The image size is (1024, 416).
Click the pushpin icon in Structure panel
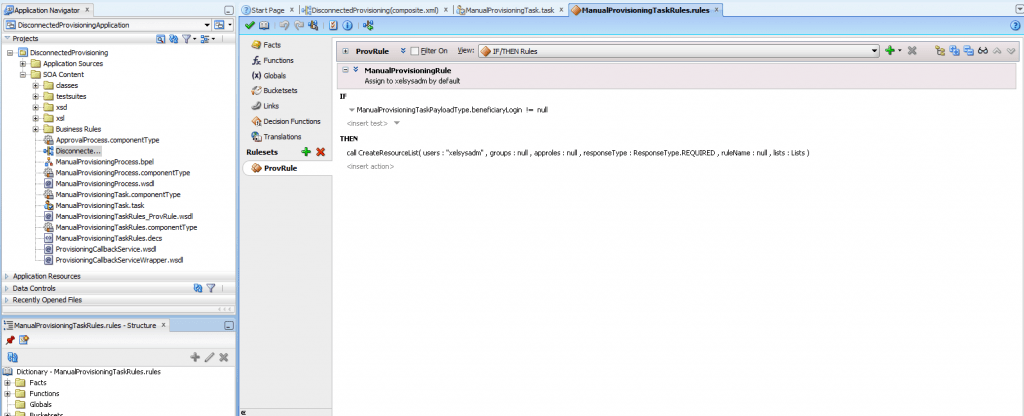(x=10, y=339)
